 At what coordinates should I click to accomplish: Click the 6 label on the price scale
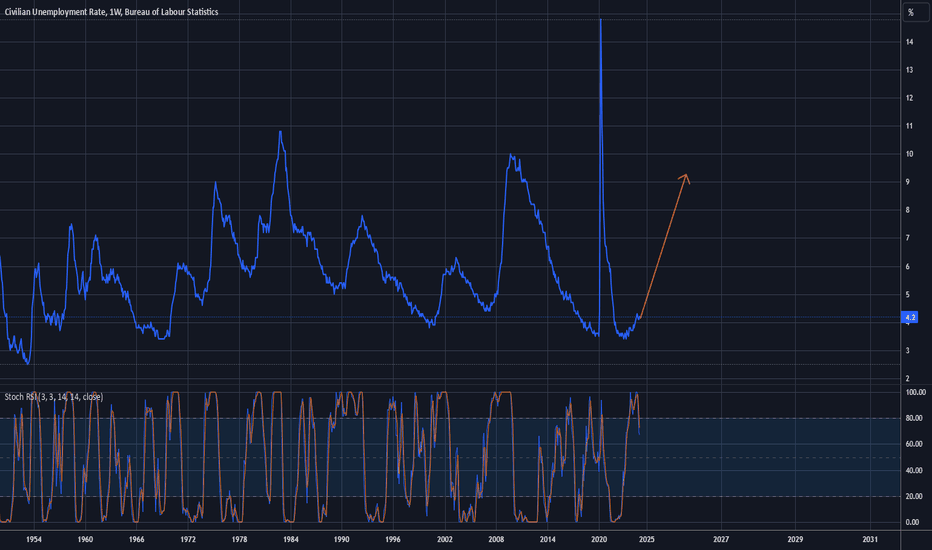[908, 266]
